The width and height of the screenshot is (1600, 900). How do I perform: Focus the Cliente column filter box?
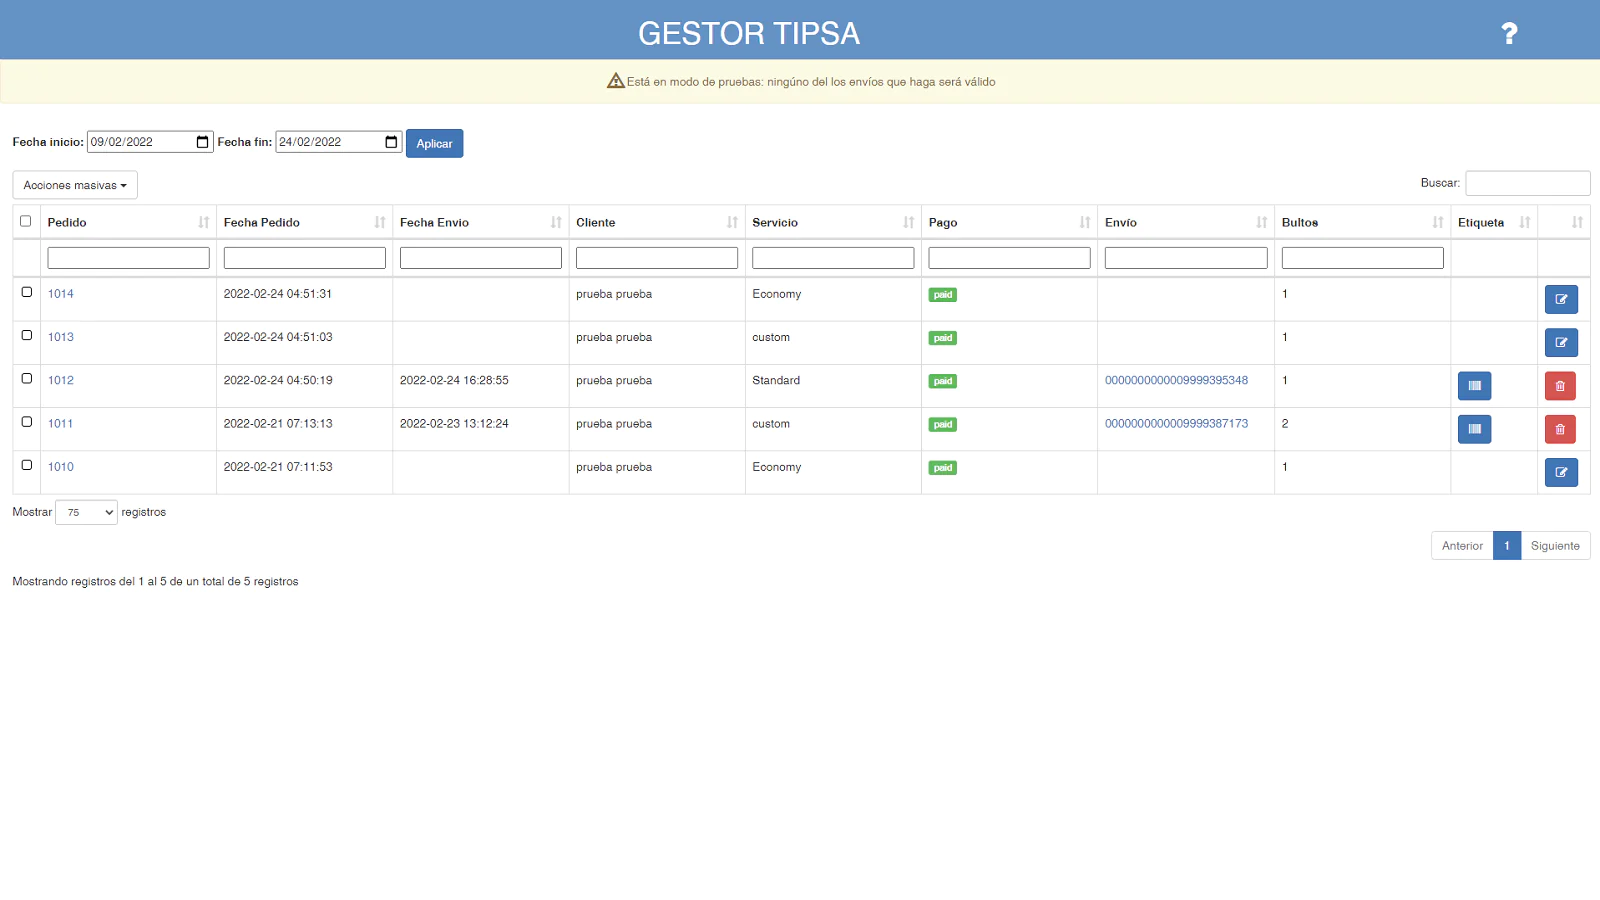(x=657, y=258)
